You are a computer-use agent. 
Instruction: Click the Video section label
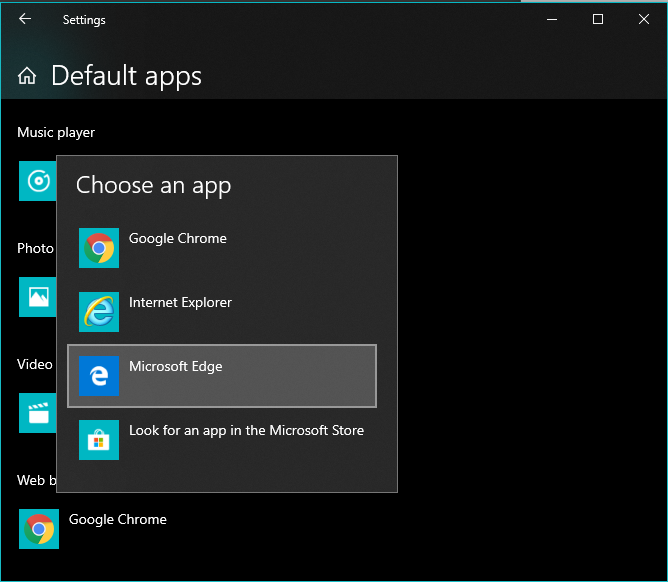[35, 364]
